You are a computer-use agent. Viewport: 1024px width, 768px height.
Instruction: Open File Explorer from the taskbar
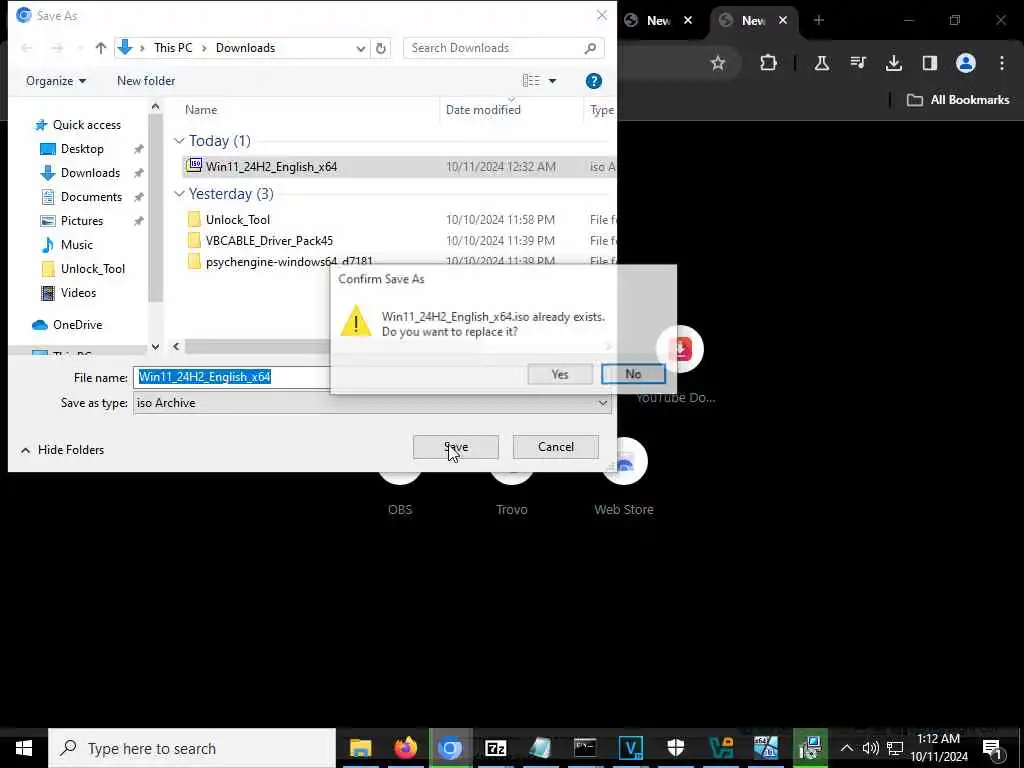click(360, 748)
